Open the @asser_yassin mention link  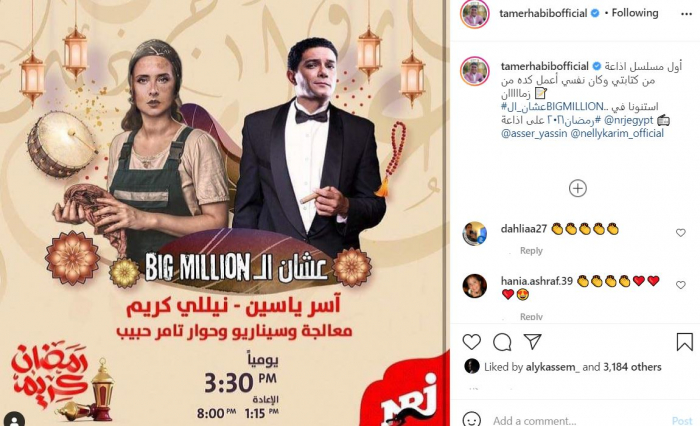(x=534, y=133)
